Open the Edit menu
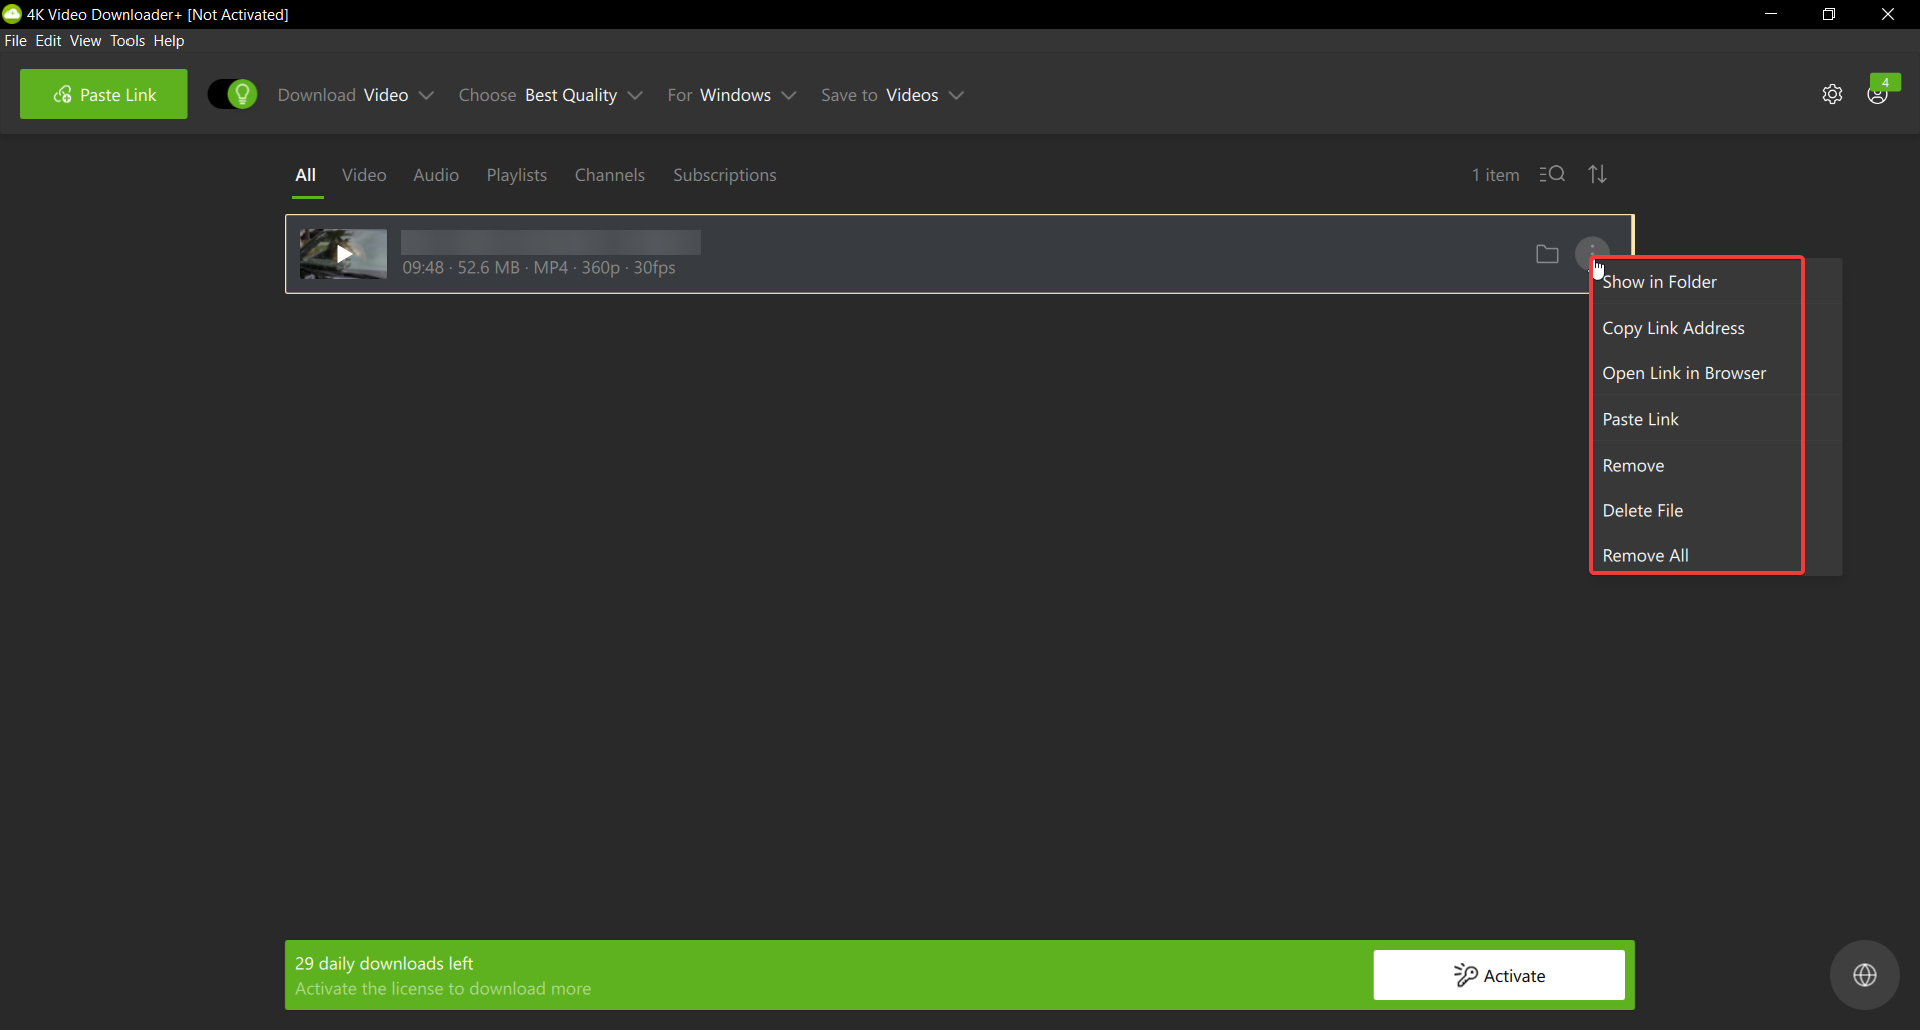Image resolution: width=1920 pixels, height=1030 pixels. (48, 41)
